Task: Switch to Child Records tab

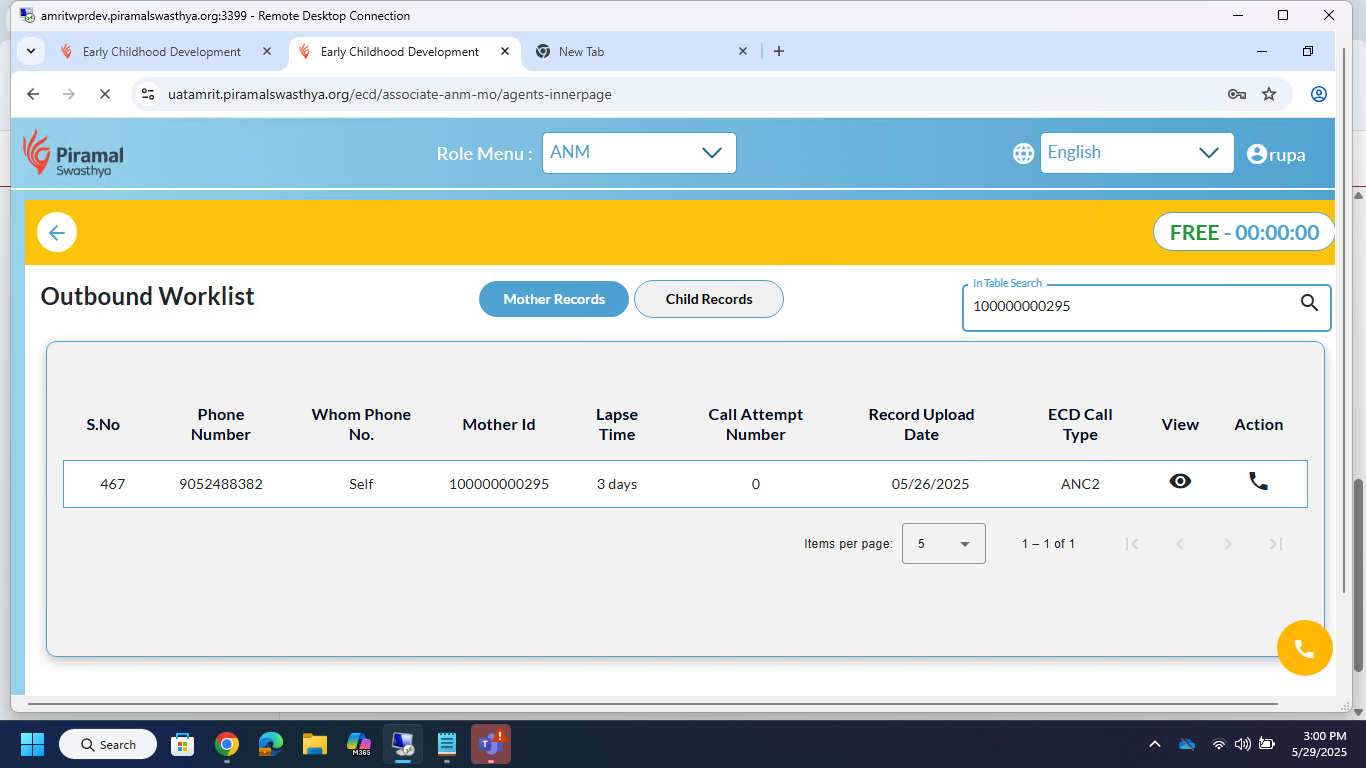Action: pos(709,299)
